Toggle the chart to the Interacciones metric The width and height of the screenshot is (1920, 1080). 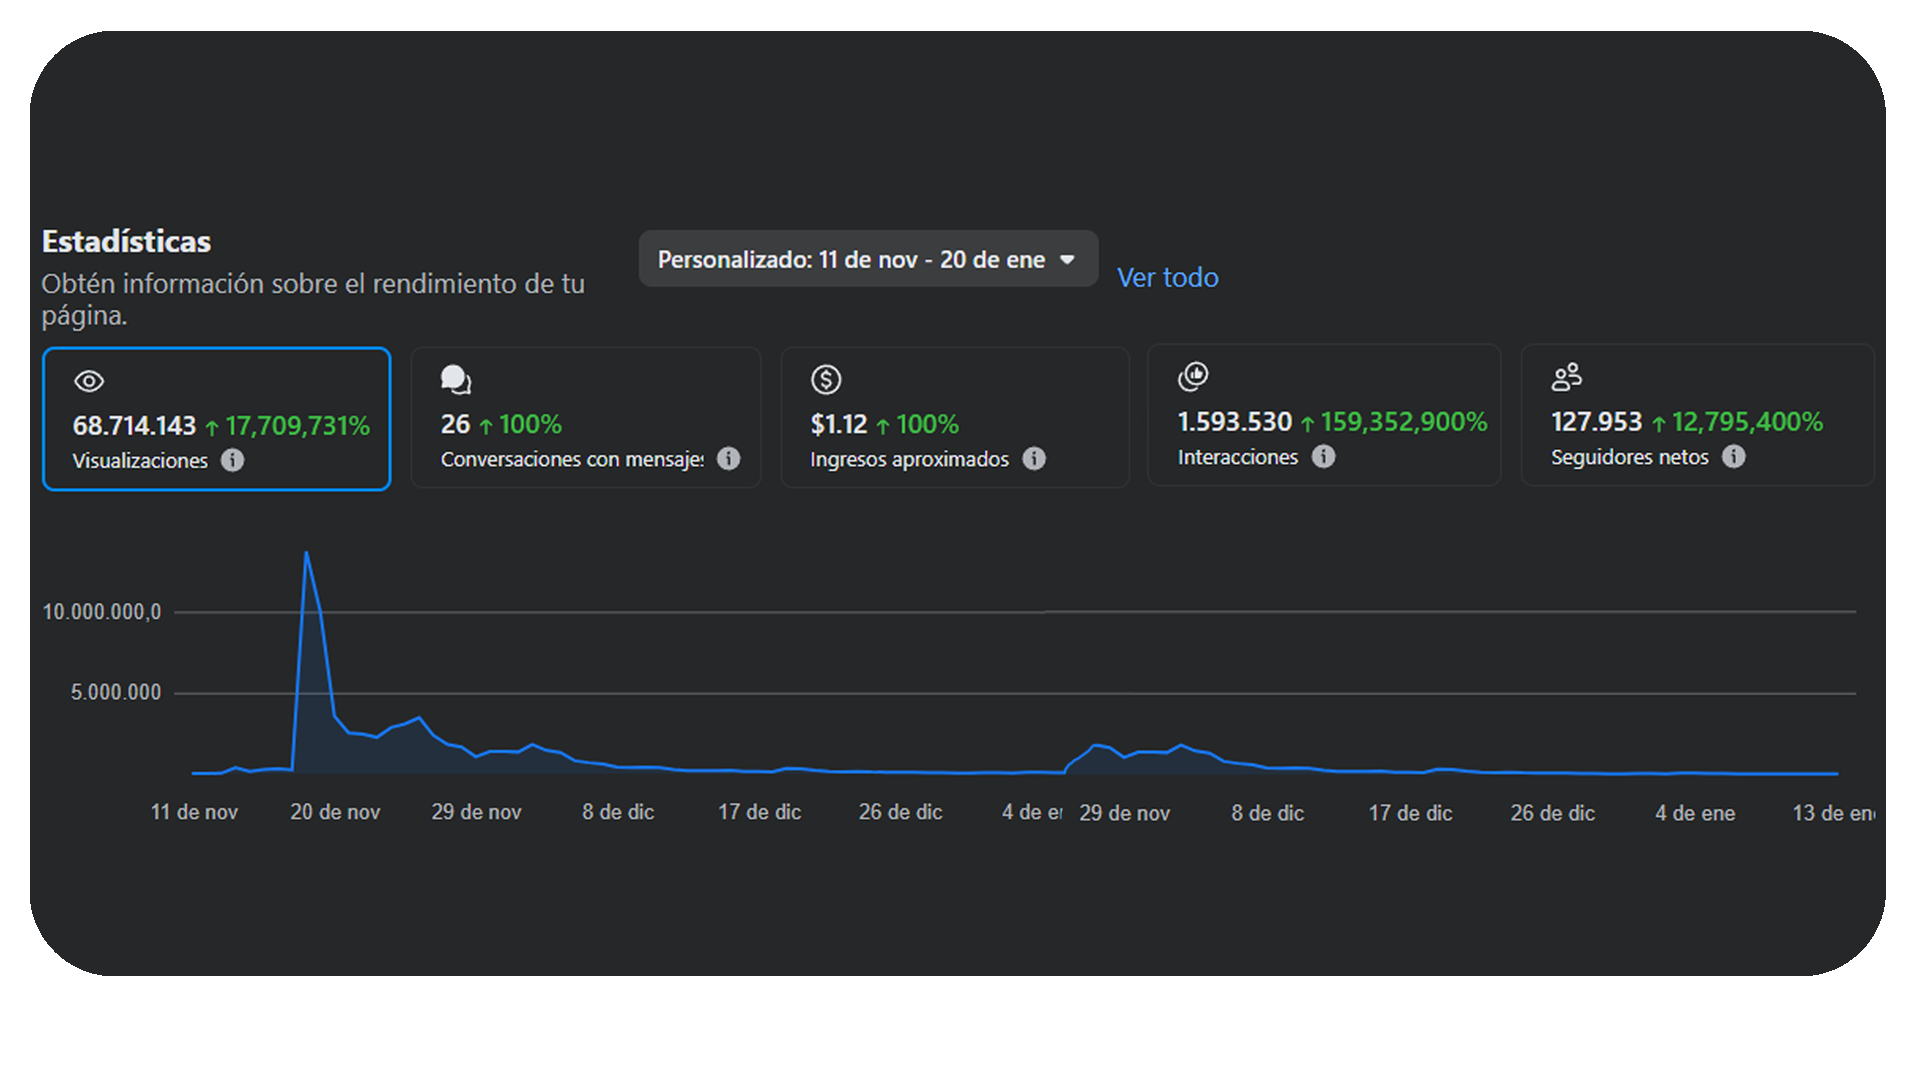[1324, 415]
